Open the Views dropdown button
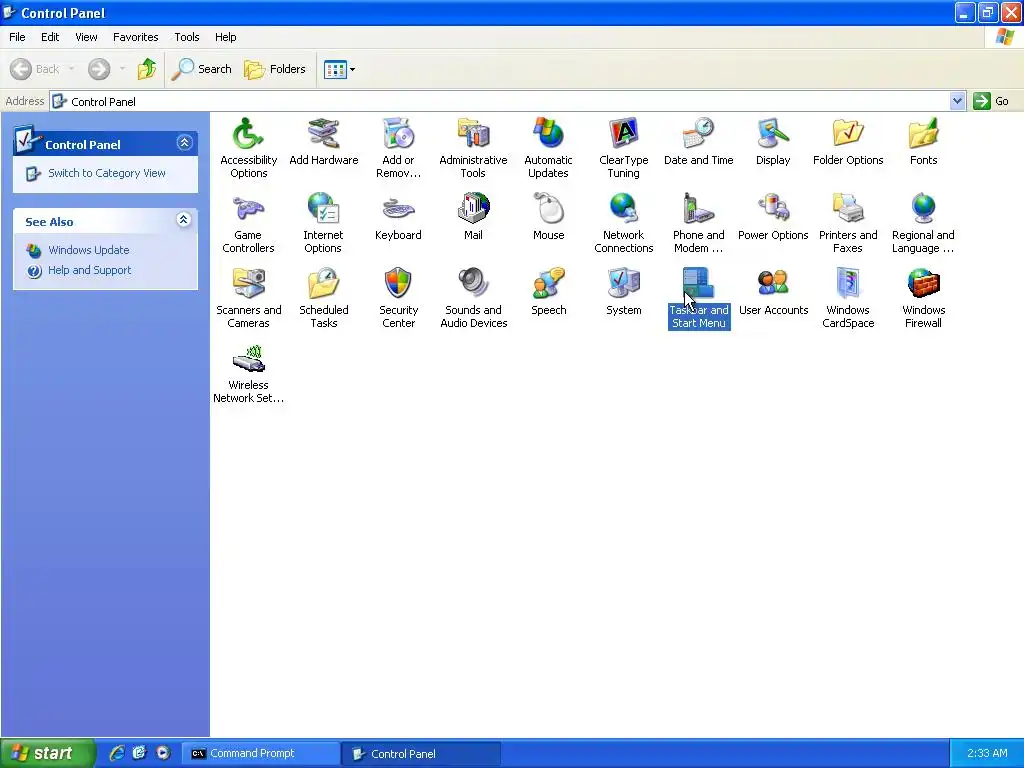 point(340,69)
